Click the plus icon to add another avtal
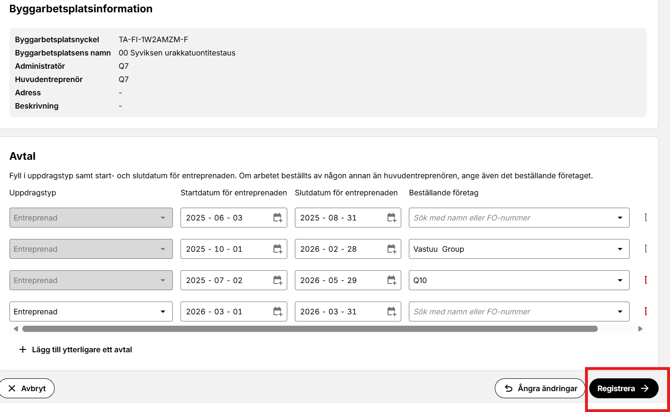670x412 pixels. 23,350
